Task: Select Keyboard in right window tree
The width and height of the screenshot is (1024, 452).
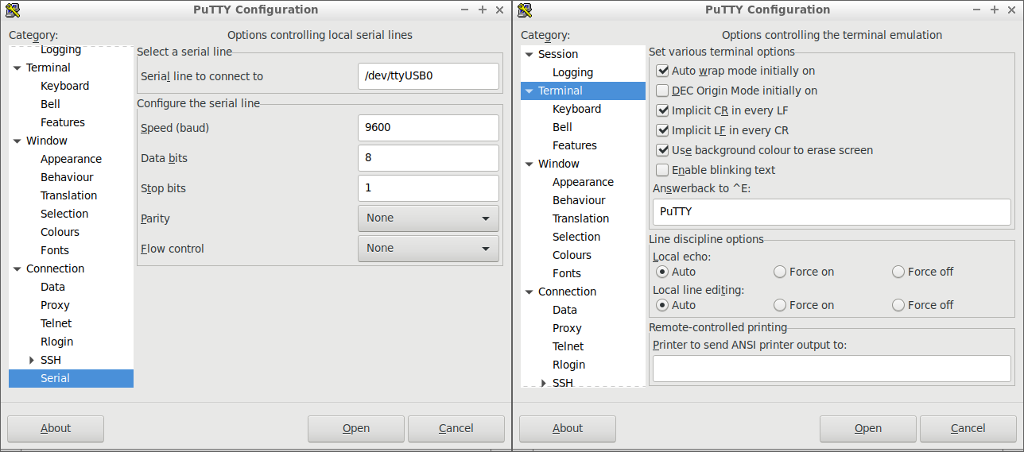Action: (577, 109)
